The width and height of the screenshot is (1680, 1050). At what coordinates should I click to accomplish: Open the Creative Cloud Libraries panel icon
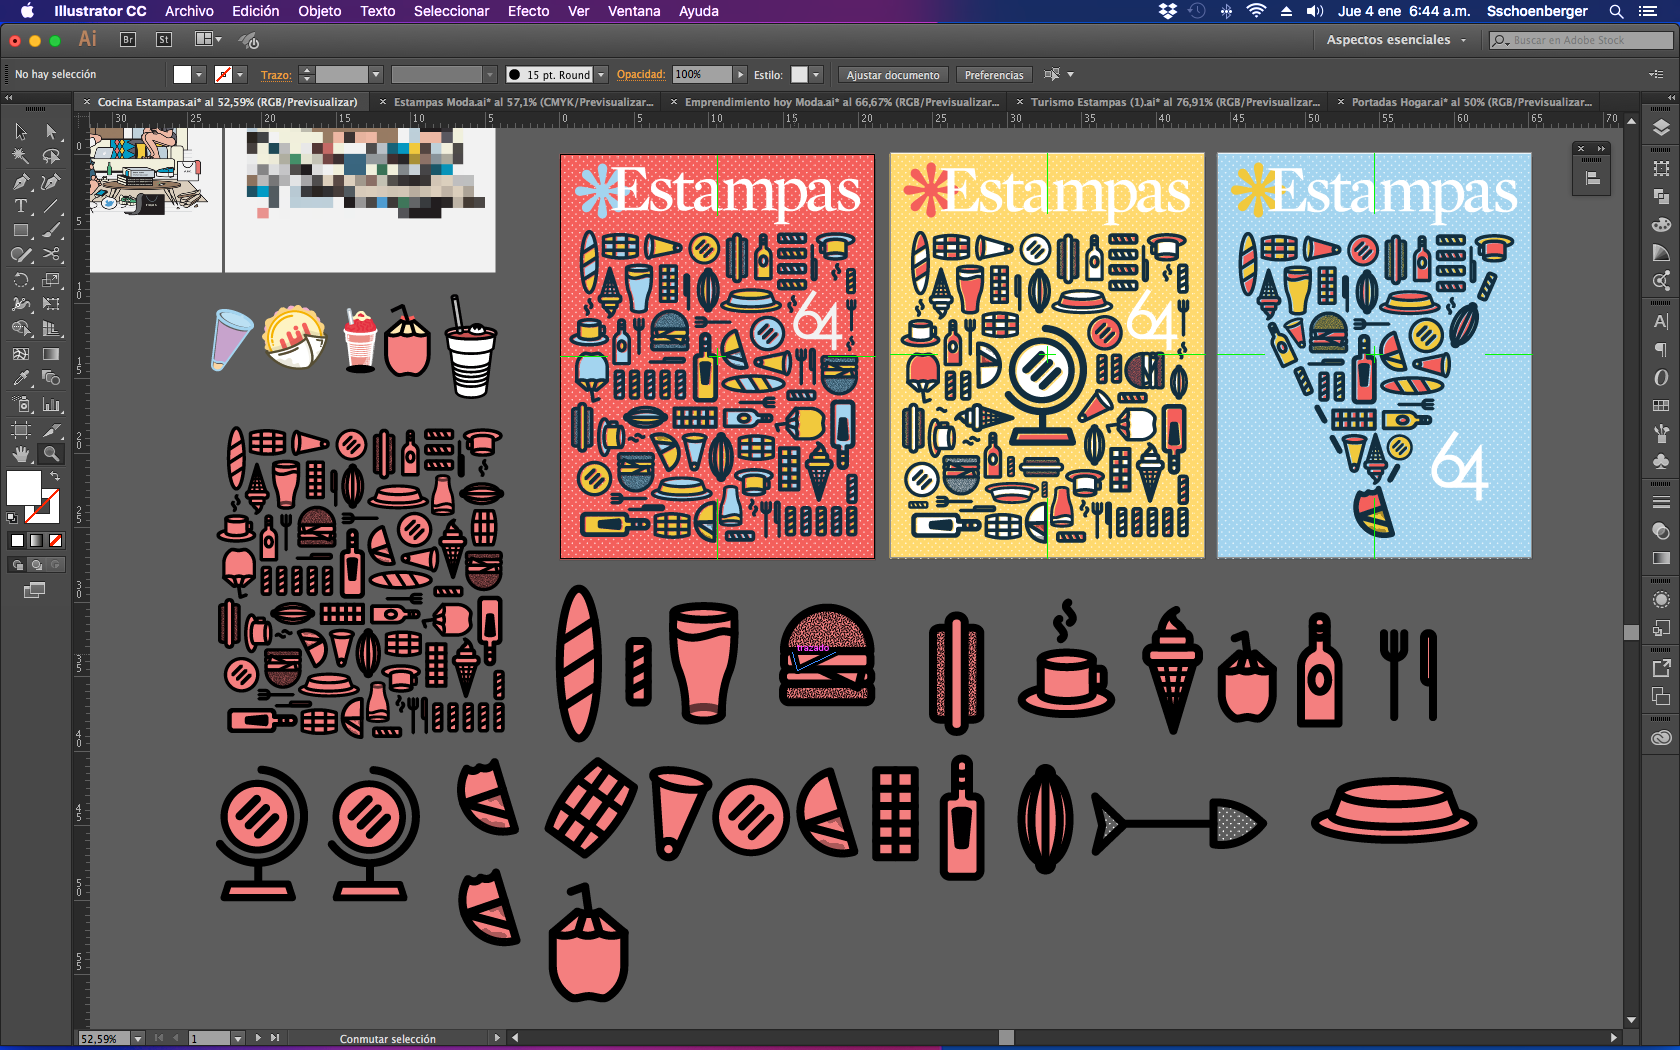pyautogui.click(x=1661, y=738)
